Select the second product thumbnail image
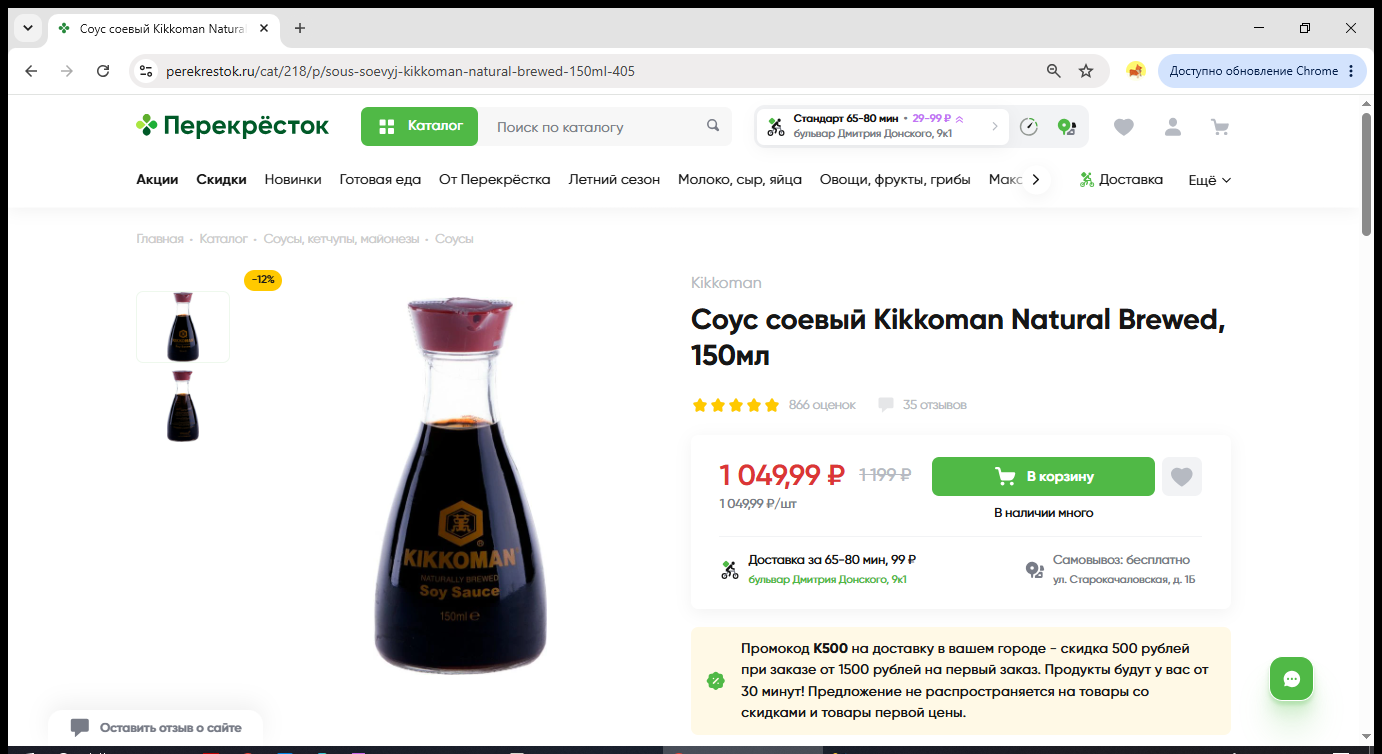1382x754 pixels. tap(183, 406)
